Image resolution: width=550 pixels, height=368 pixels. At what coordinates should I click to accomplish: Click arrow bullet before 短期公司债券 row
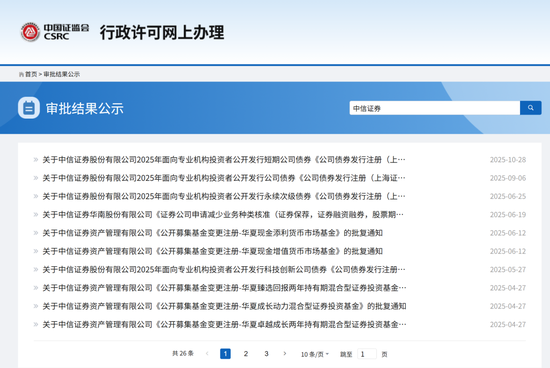[x=36, y=160]
